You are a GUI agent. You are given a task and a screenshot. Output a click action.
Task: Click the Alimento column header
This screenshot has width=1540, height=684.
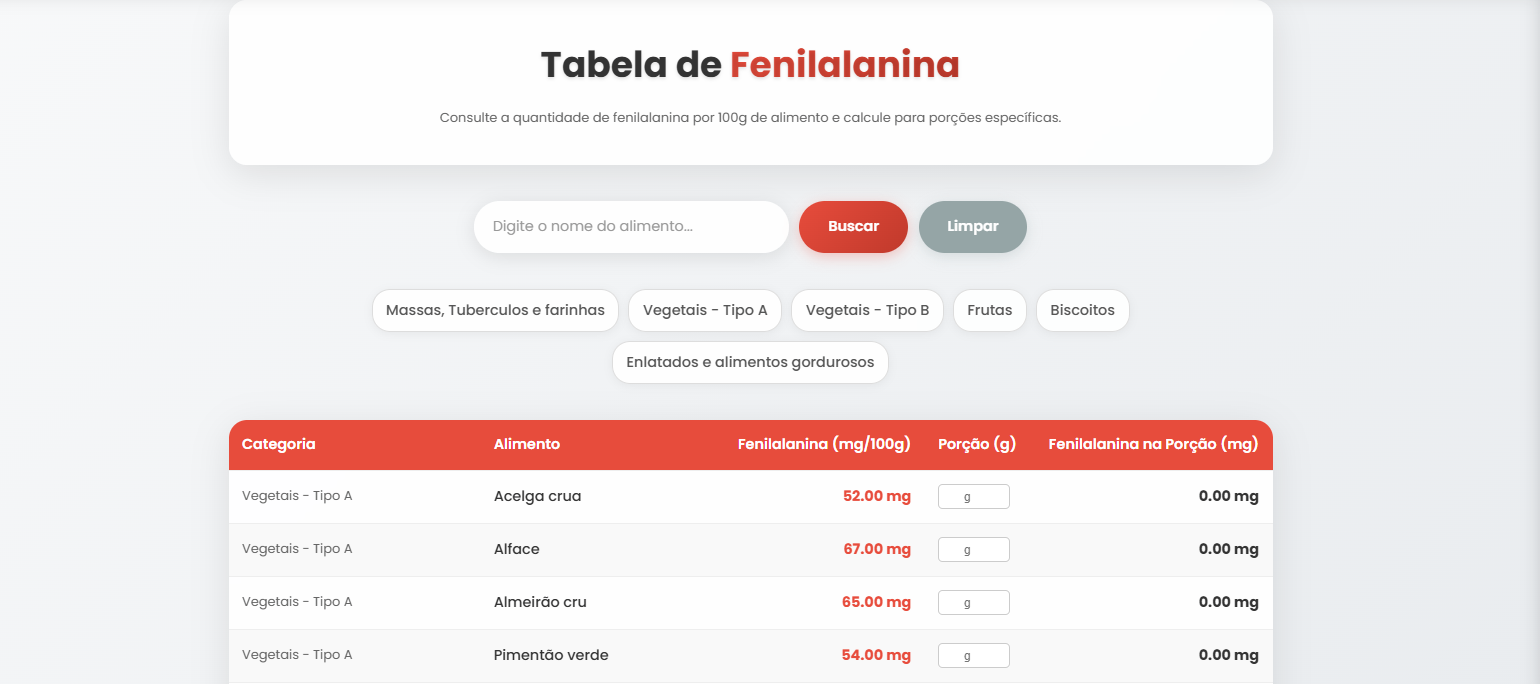pos(526,444)
